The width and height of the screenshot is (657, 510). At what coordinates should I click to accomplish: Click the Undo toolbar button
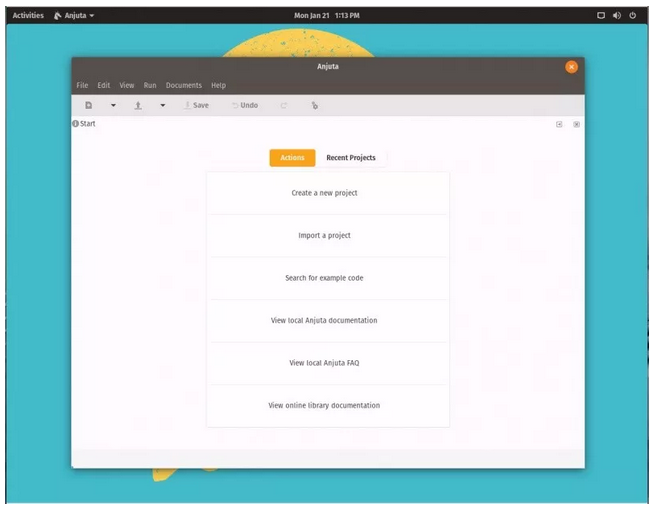point(245,105)
